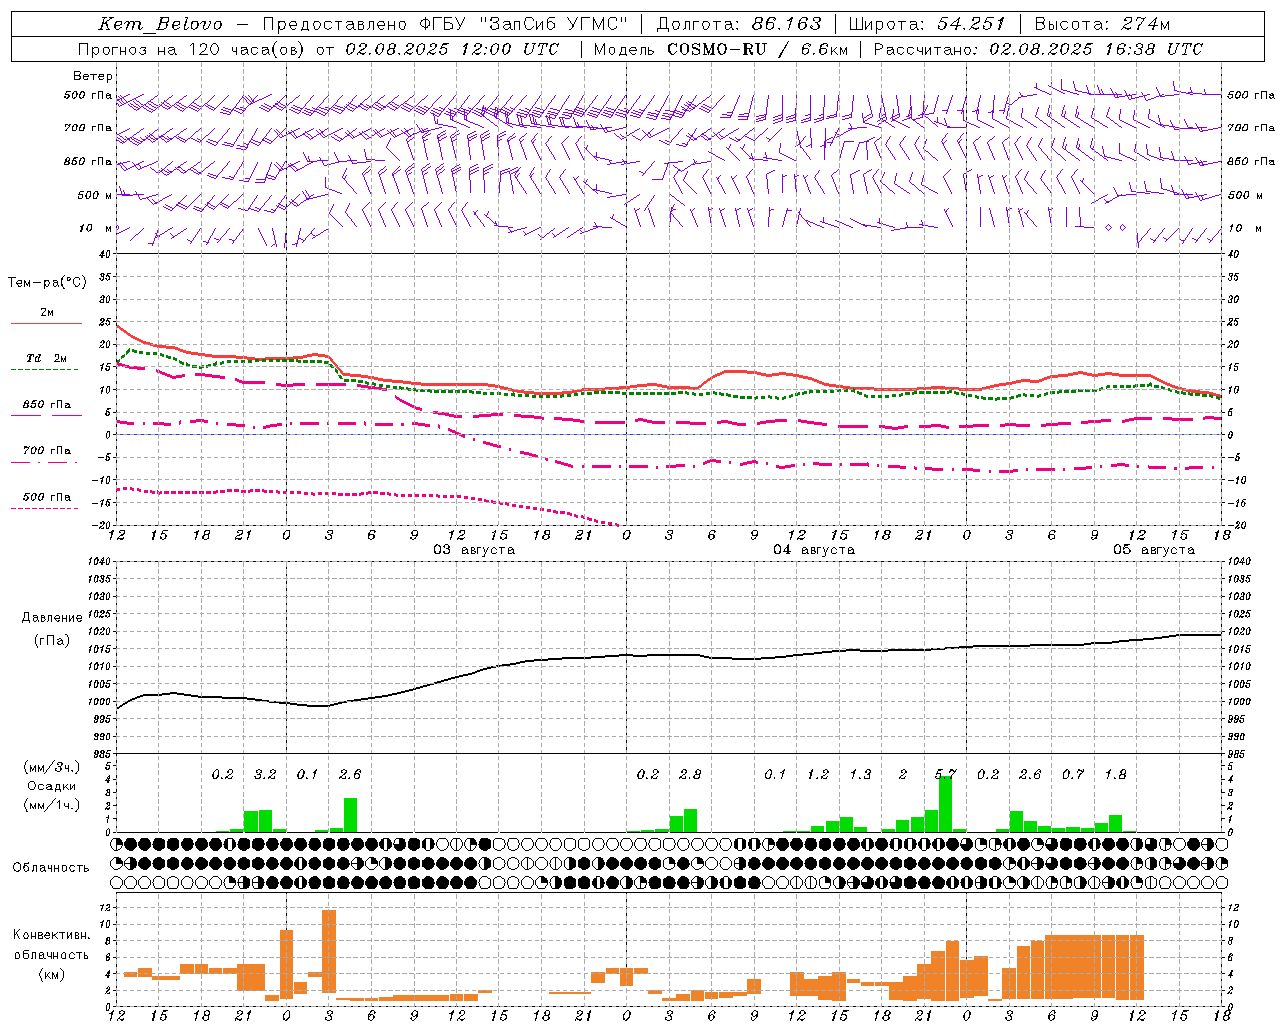Click the date label 05 августа
The height and width of the screenshot is (1024, 1280).
point(1154,550)
